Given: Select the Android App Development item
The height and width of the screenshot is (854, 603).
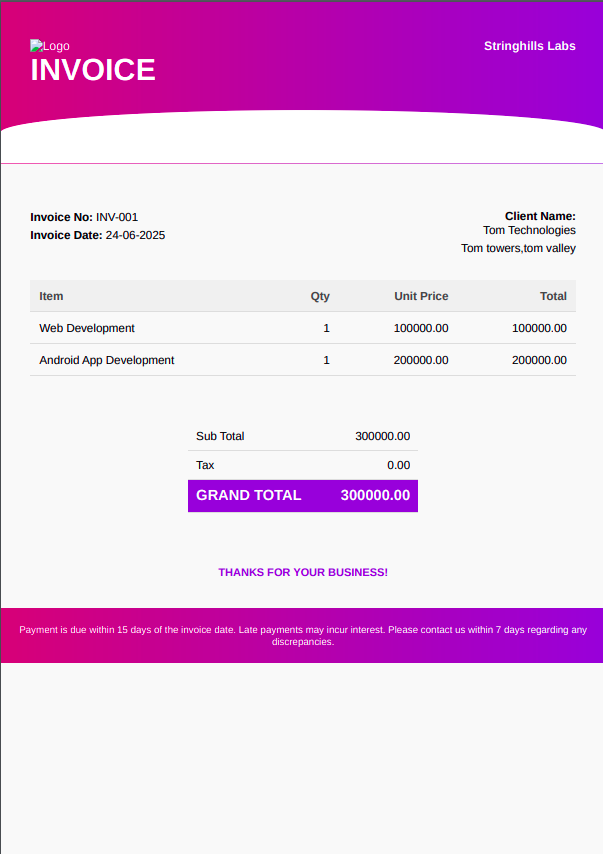Looking at the screenshot, I should [107, 360].
